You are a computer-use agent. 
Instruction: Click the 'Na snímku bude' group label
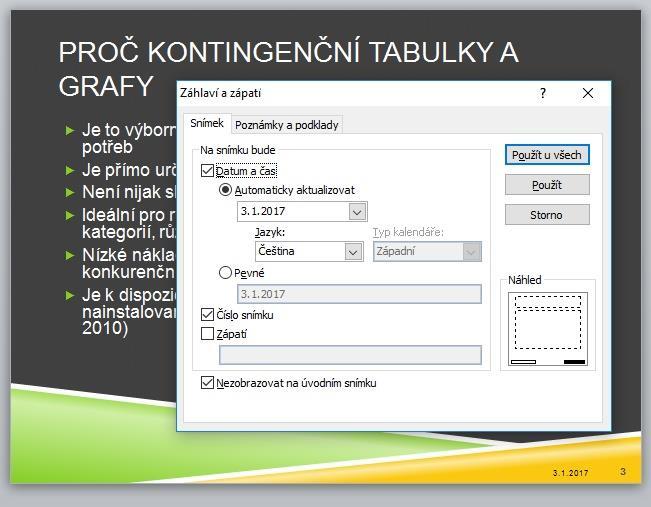[x=237, y=150]
